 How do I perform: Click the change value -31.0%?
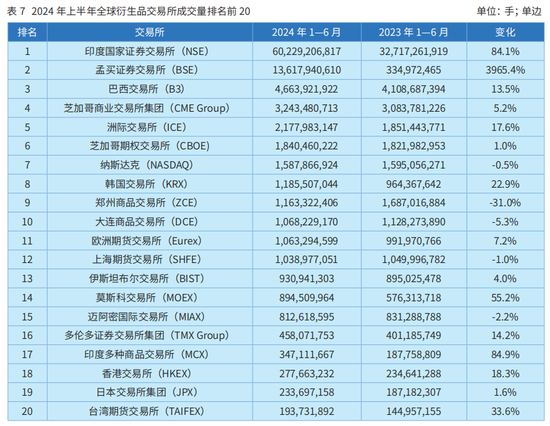(505, 203)
